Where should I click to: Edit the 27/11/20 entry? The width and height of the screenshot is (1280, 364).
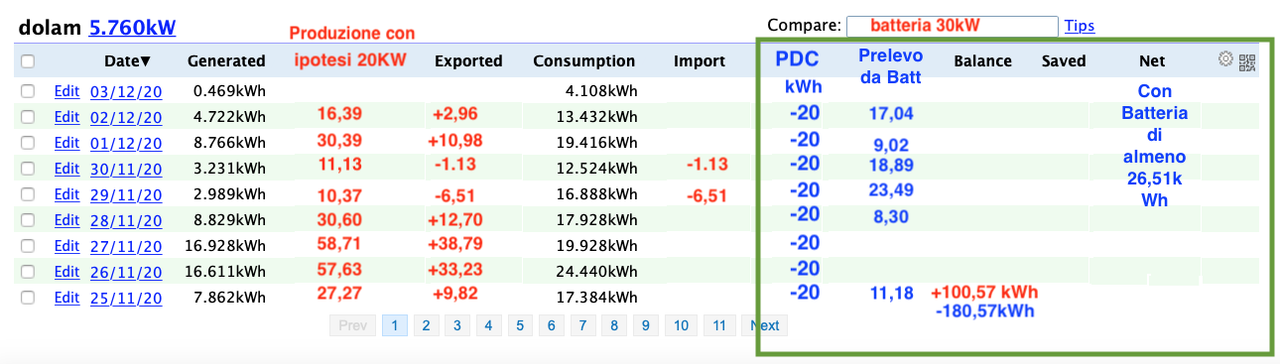67,245
